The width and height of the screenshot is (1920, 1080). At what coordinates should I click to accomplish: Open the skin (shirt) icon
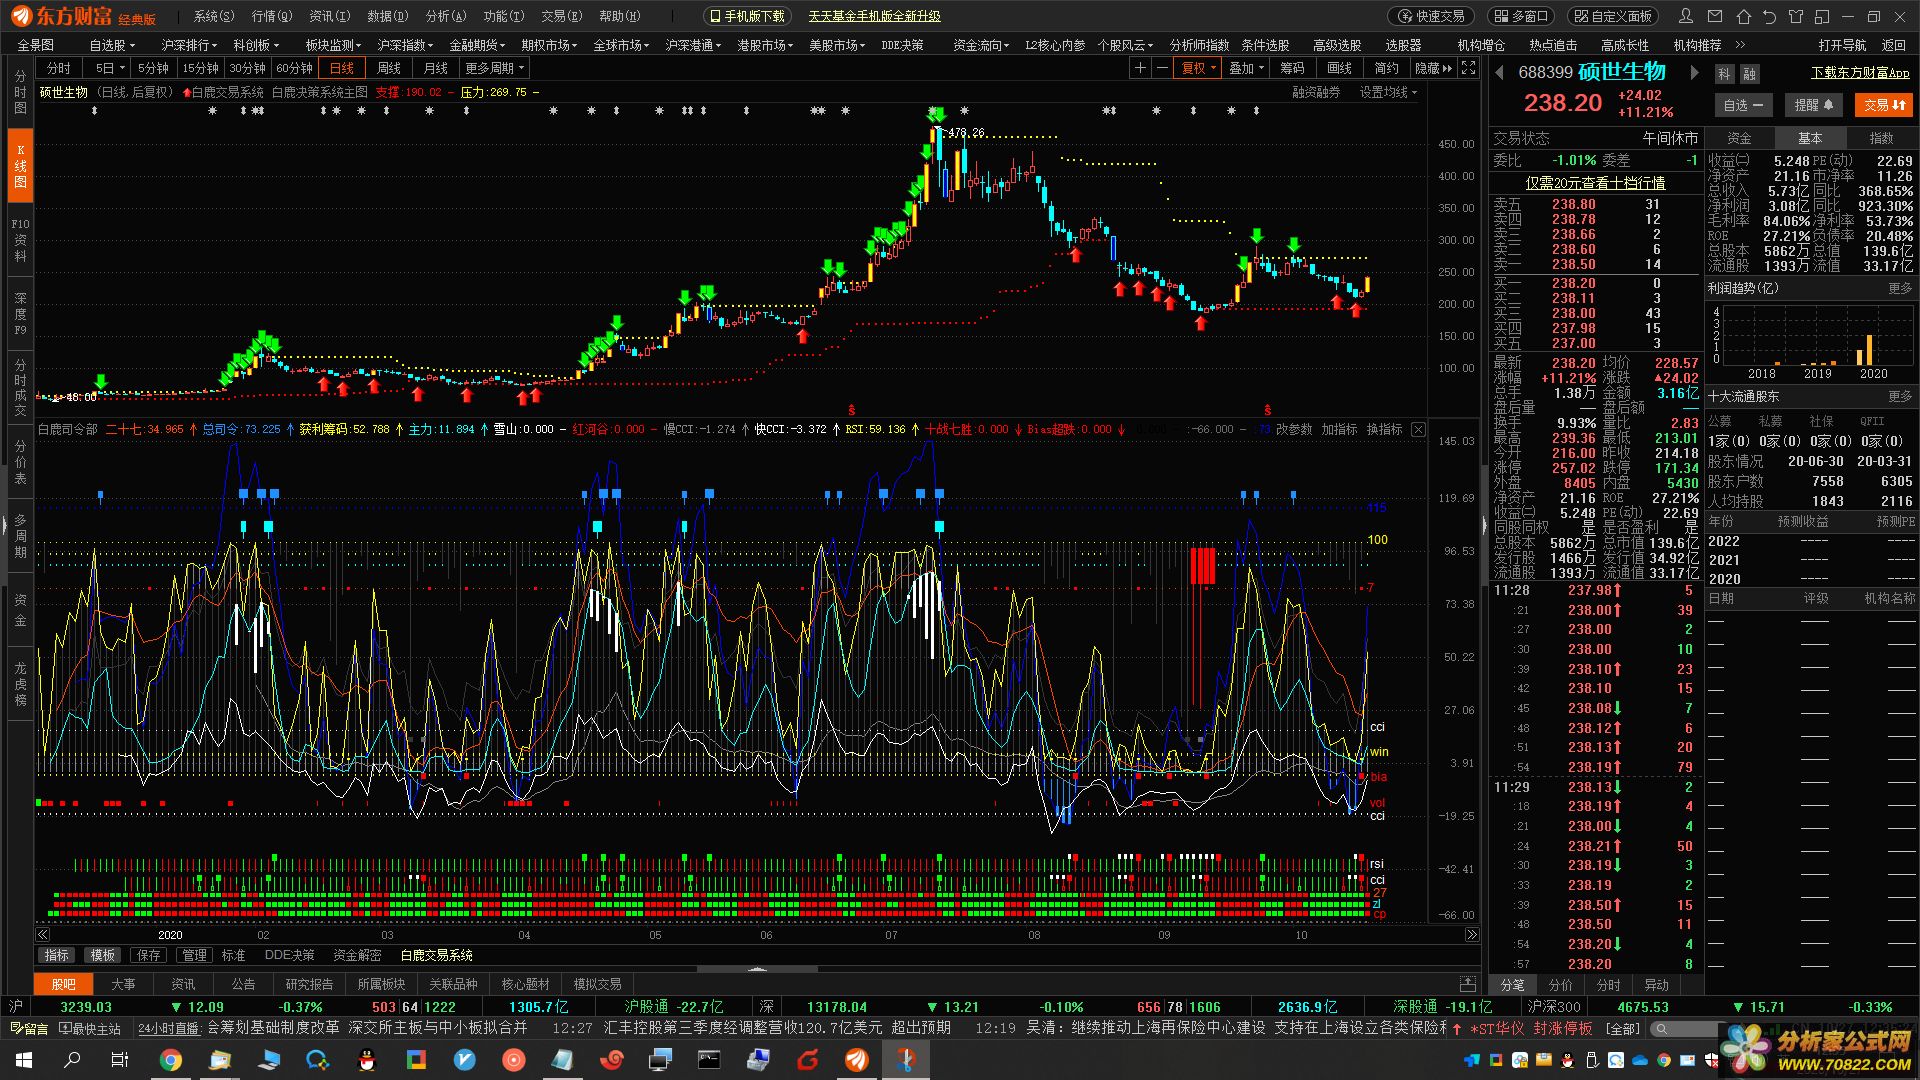pos(1795,16)
